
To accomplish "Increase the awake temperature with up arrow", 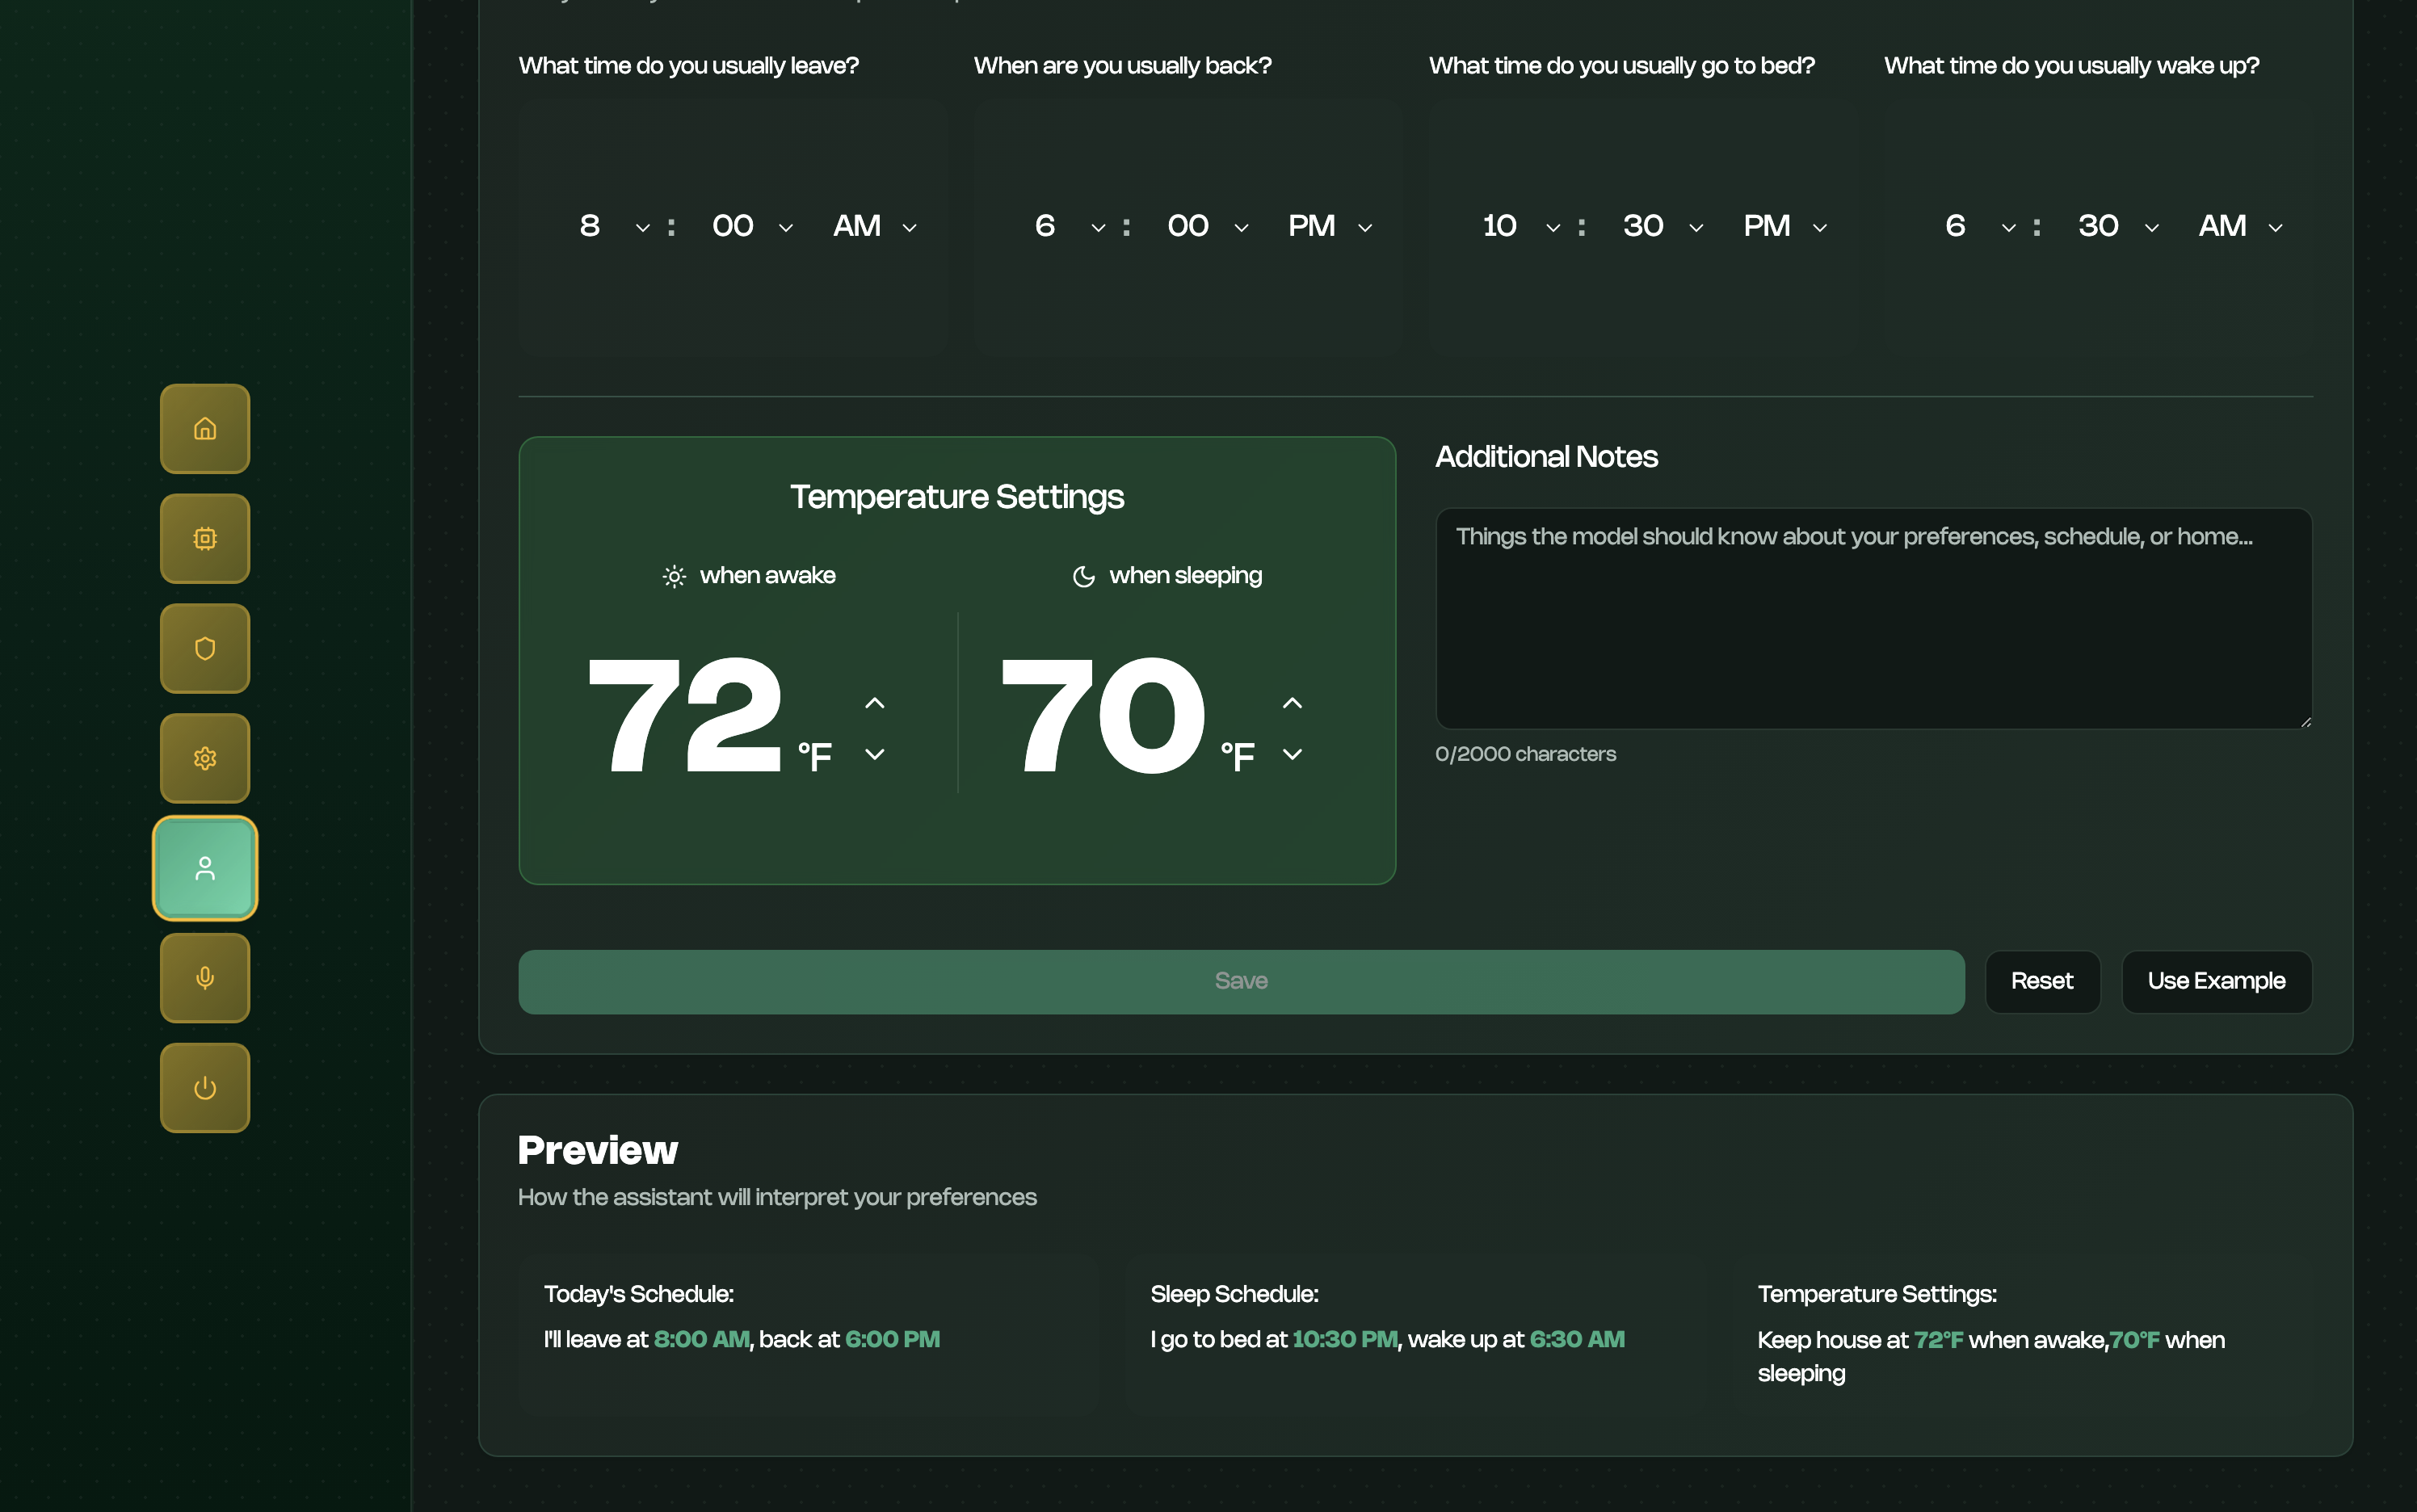I will click(874, 703).
